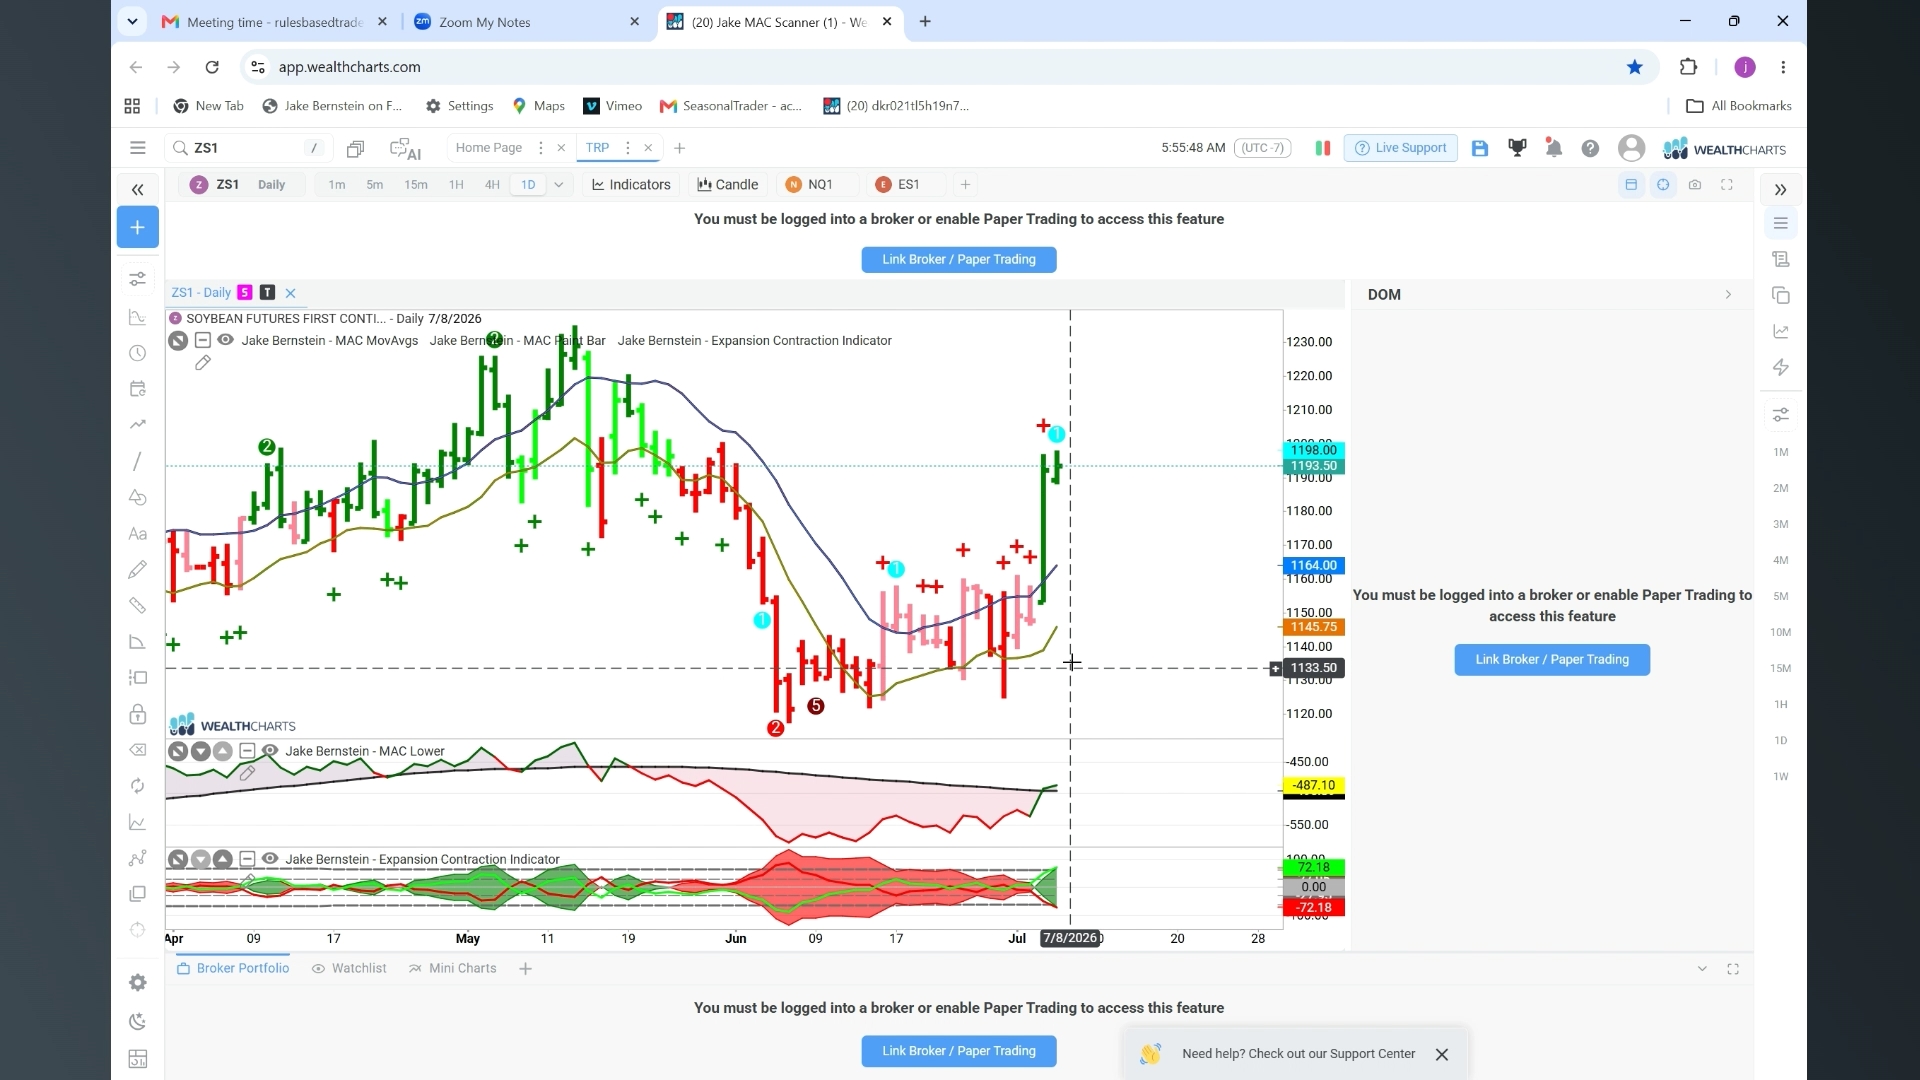Toggle visibility of MAC MovAvgs indicator

coord(226,340)
